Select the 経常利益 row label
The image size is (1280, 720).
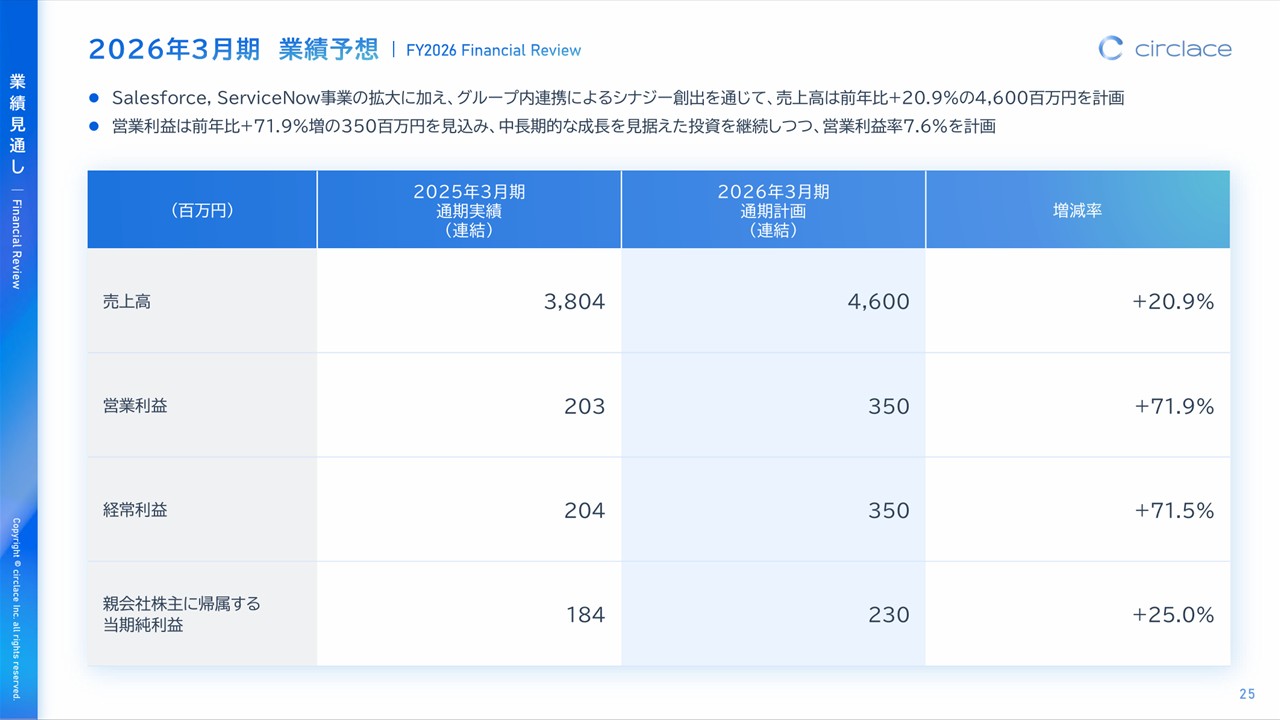[x=135, y=510]
